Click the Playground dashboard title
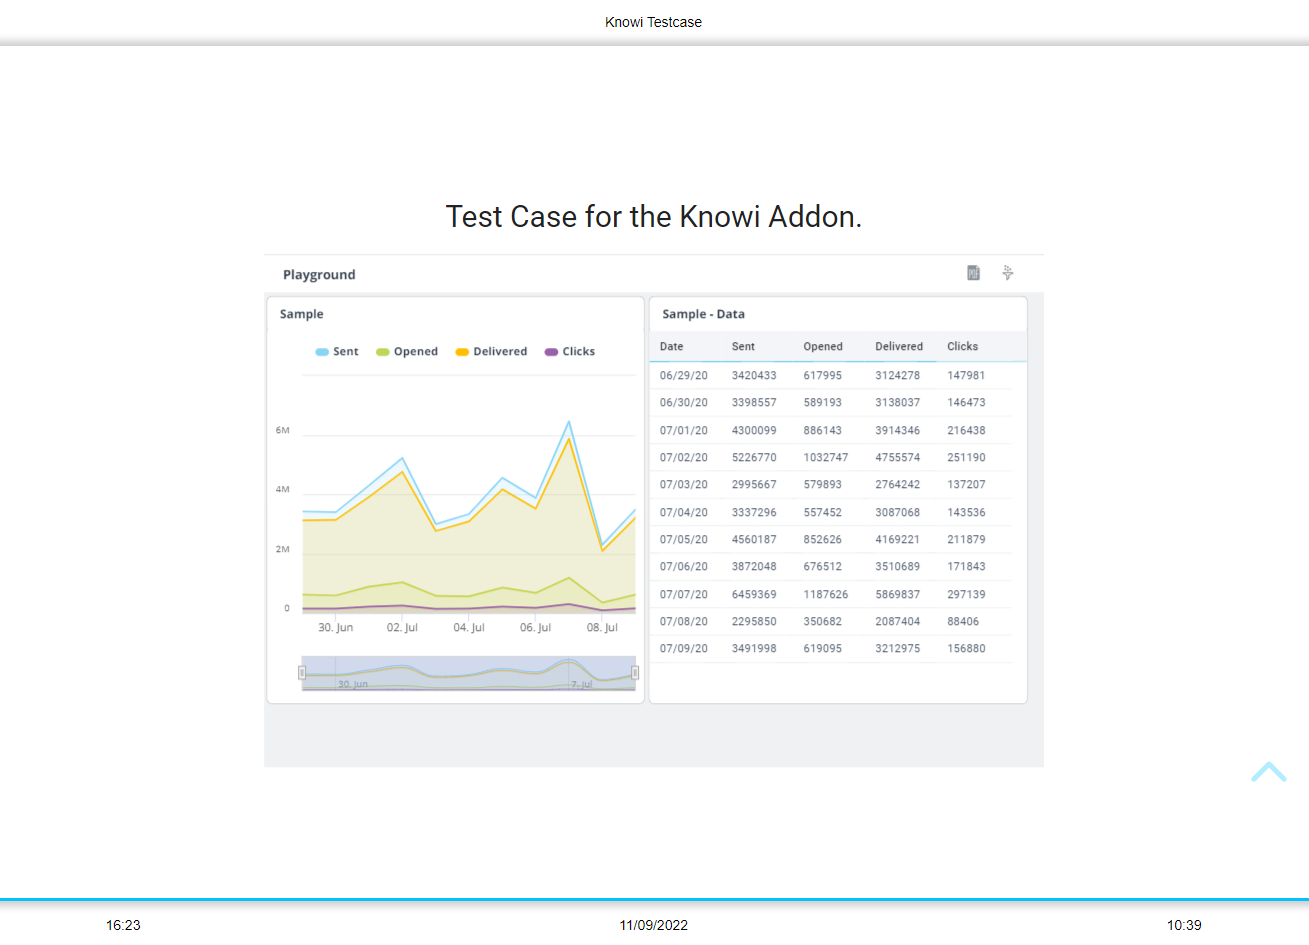 [319, 275]
